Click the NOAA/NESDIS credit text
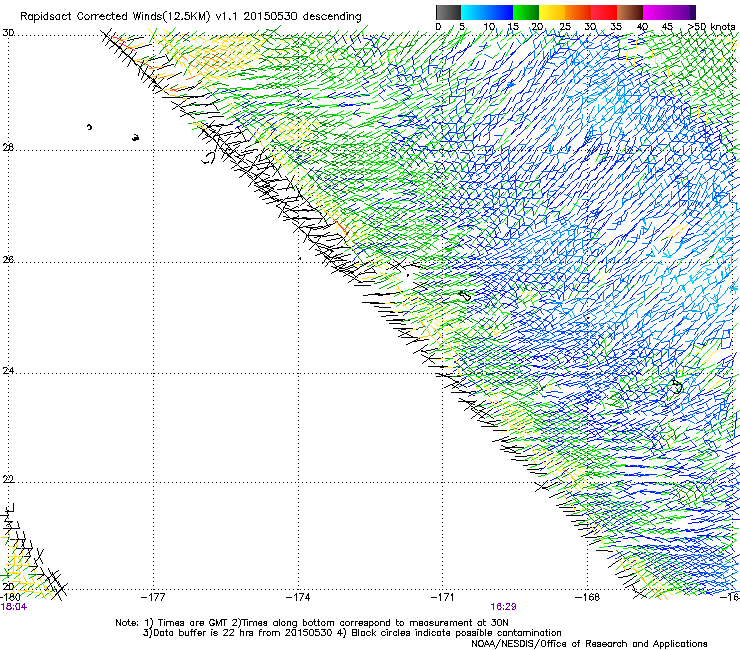740x650 pixels. [x=589, y=643]
